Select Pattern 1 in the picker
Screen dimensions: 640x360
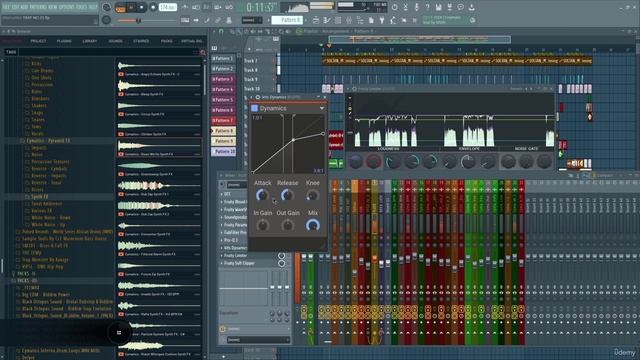point(223,58)
